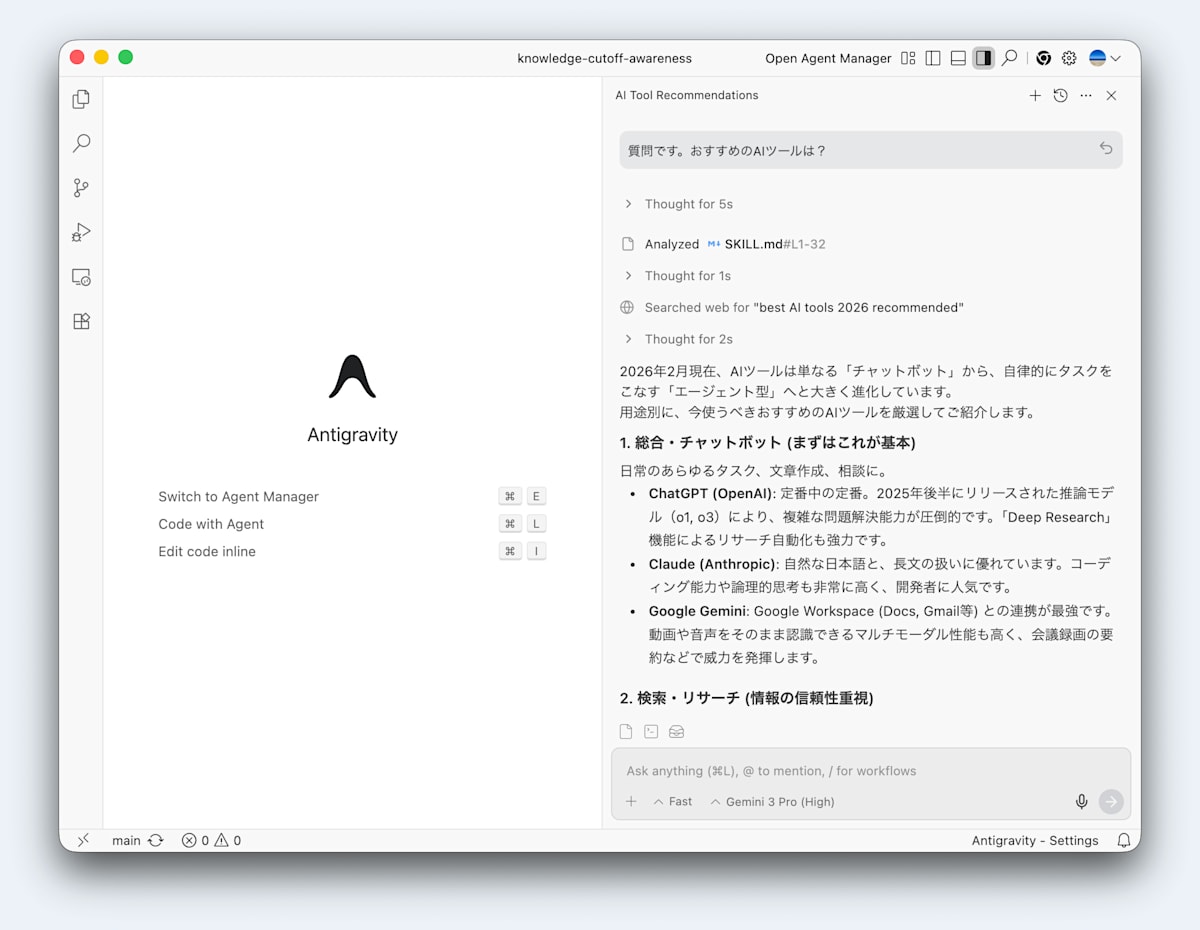Open the account avatar dropdown
The height and width of the screenshot is (930, 1200).
[x=1104, y=58]
